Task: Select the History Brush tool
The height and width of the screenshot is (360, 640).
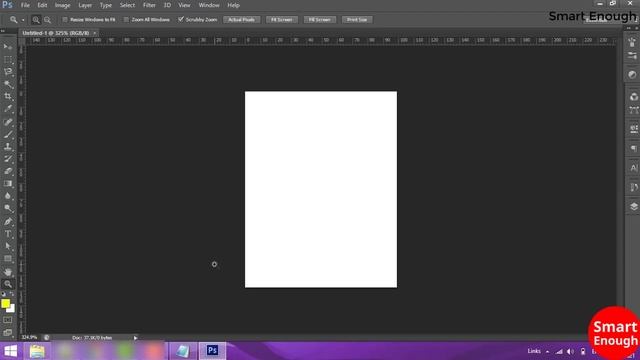Action: coord(8,159)
